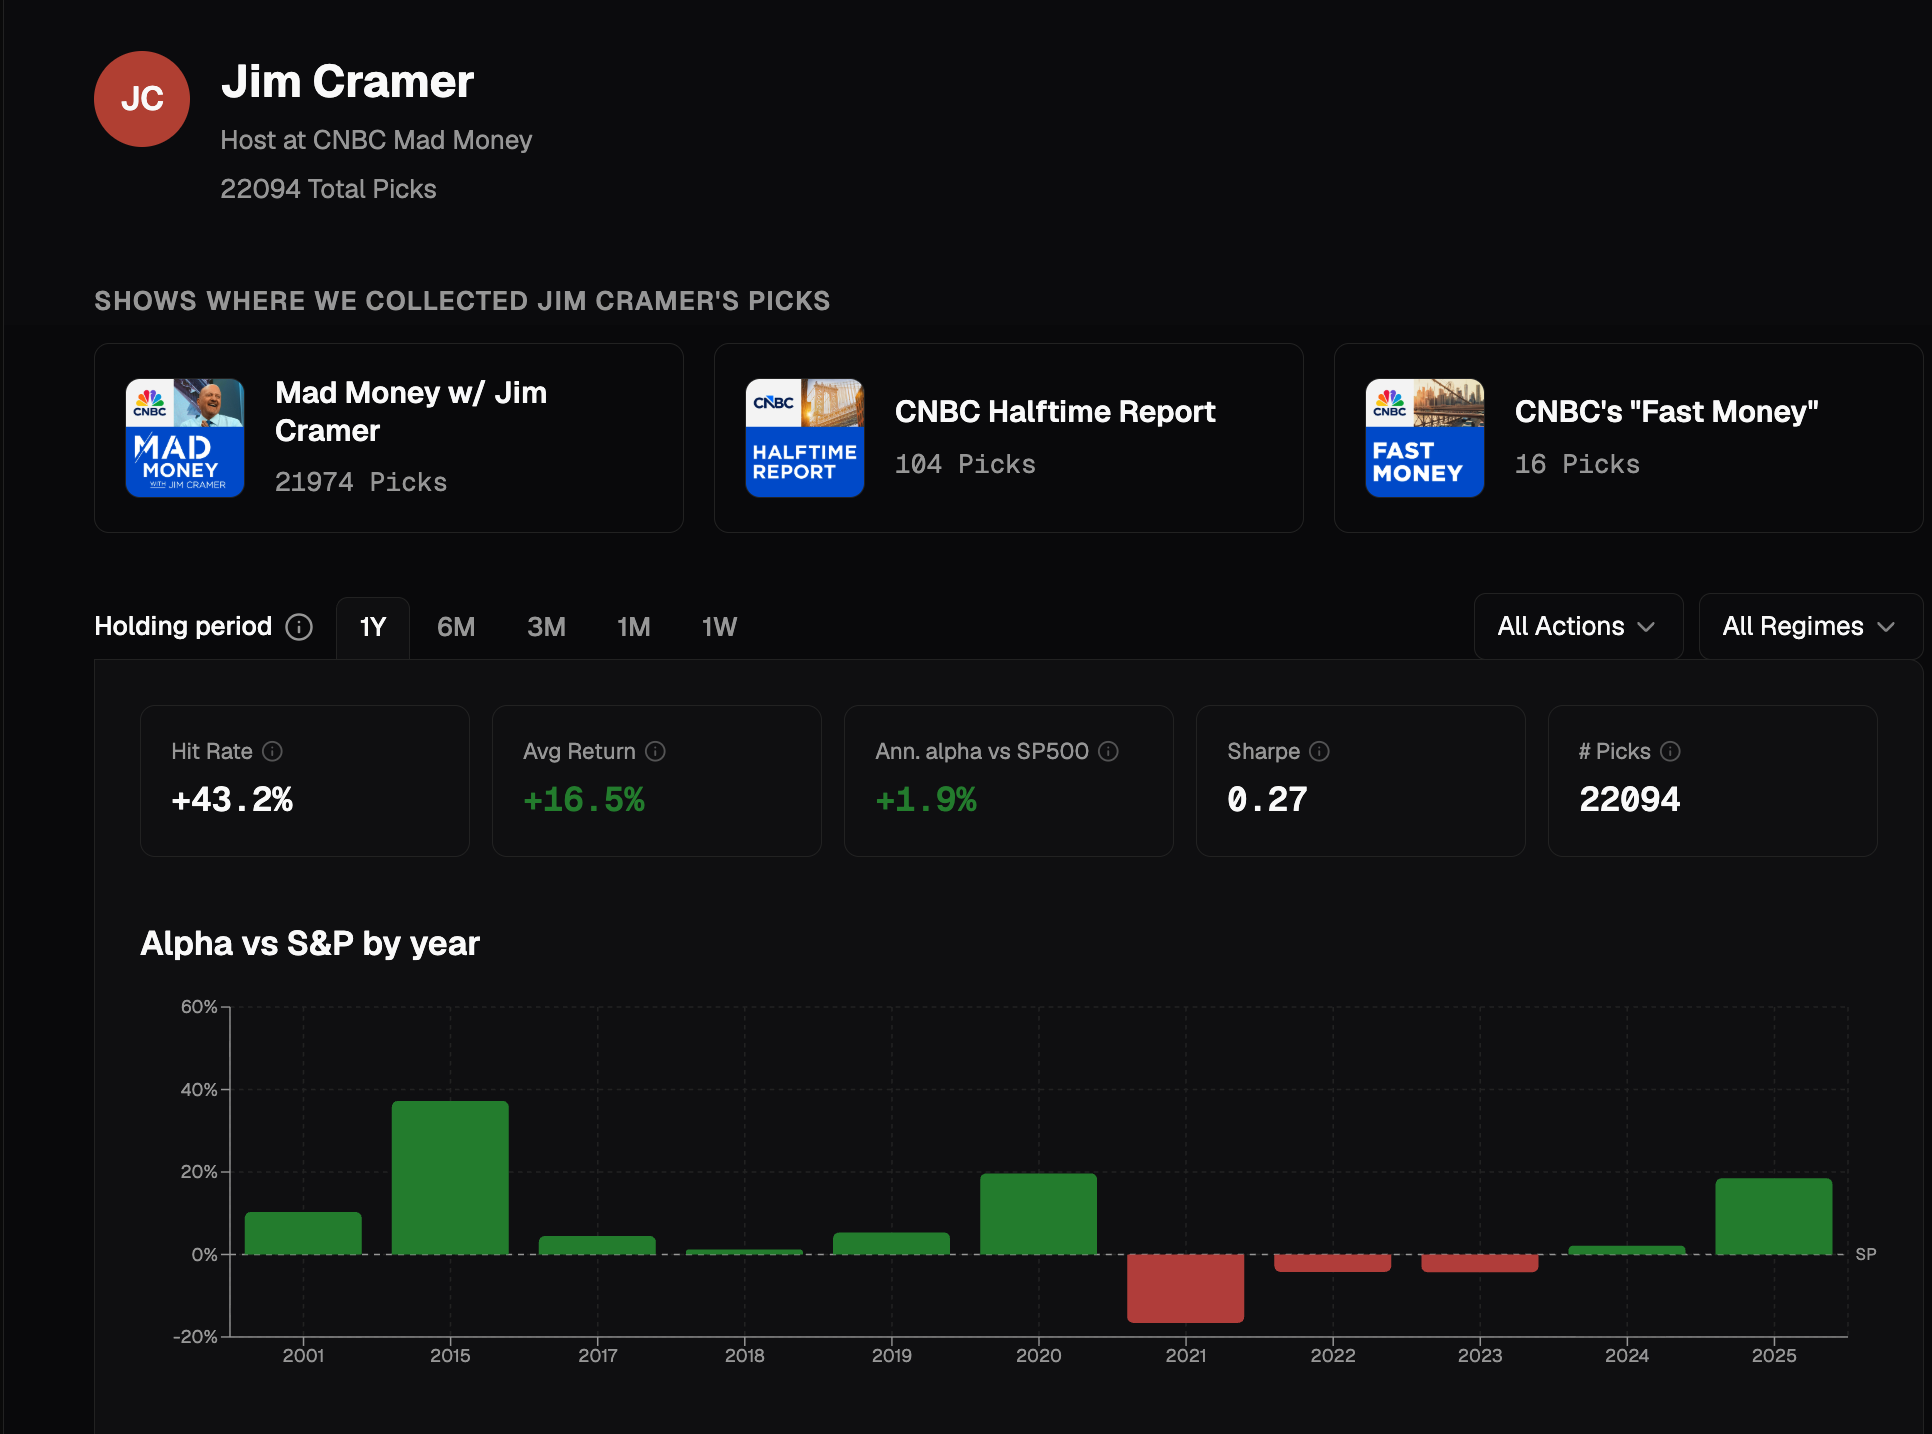Click the 2020 alpha bar
Image resolution: width=1932 pixels, height=1434 pixels.
(x=1038, y=1214)
